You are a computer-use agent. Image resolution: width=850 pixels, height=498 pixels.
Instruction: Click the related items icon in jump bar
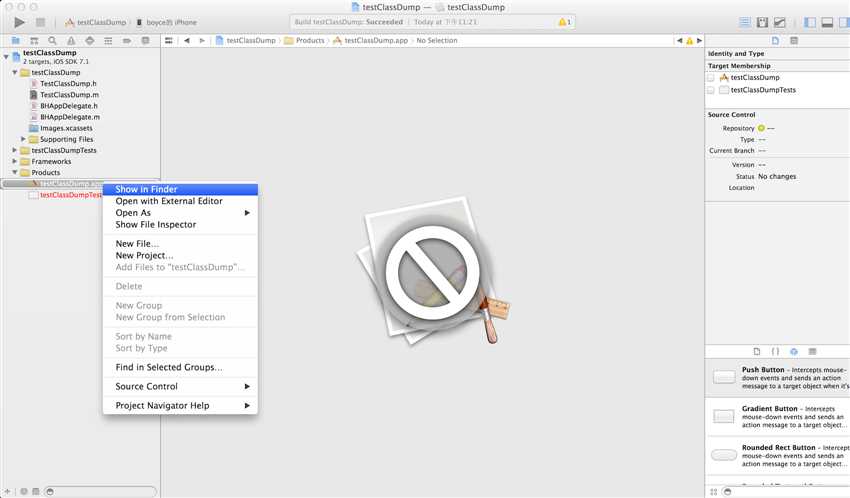169,41
